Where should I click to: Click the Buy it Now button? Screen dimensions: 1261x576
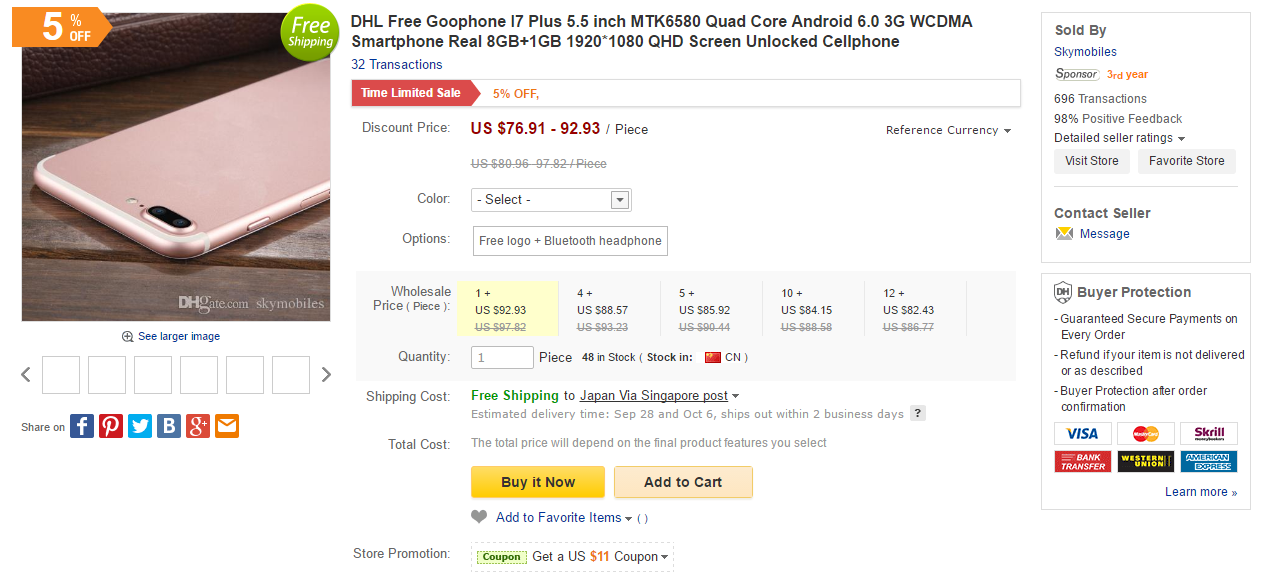coord(538,482)
